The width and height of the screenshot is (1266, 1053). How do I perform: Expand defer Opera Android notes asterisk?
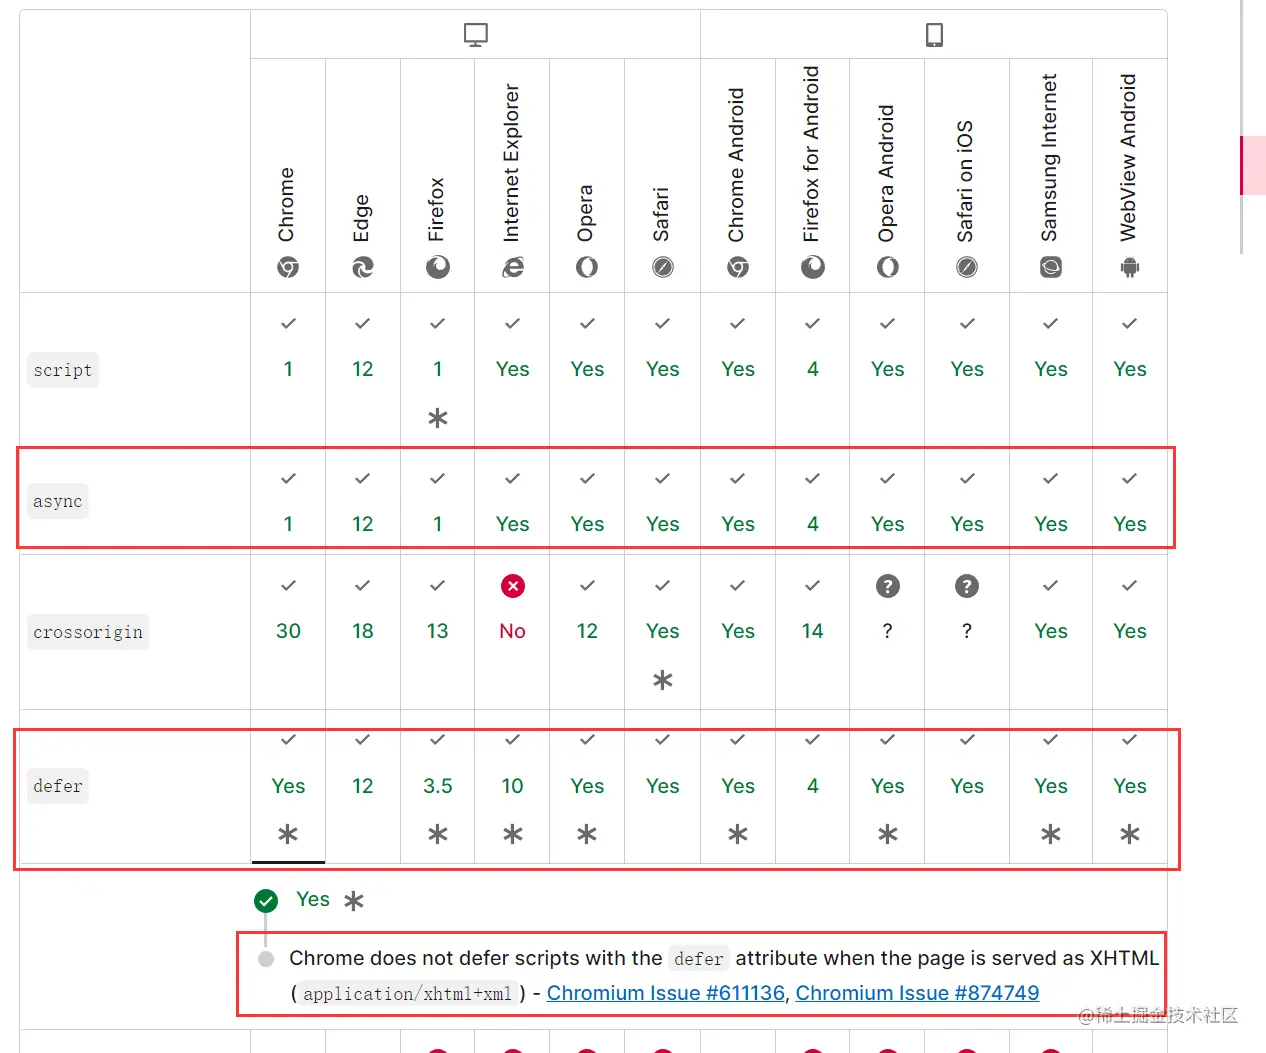point(888,834)
